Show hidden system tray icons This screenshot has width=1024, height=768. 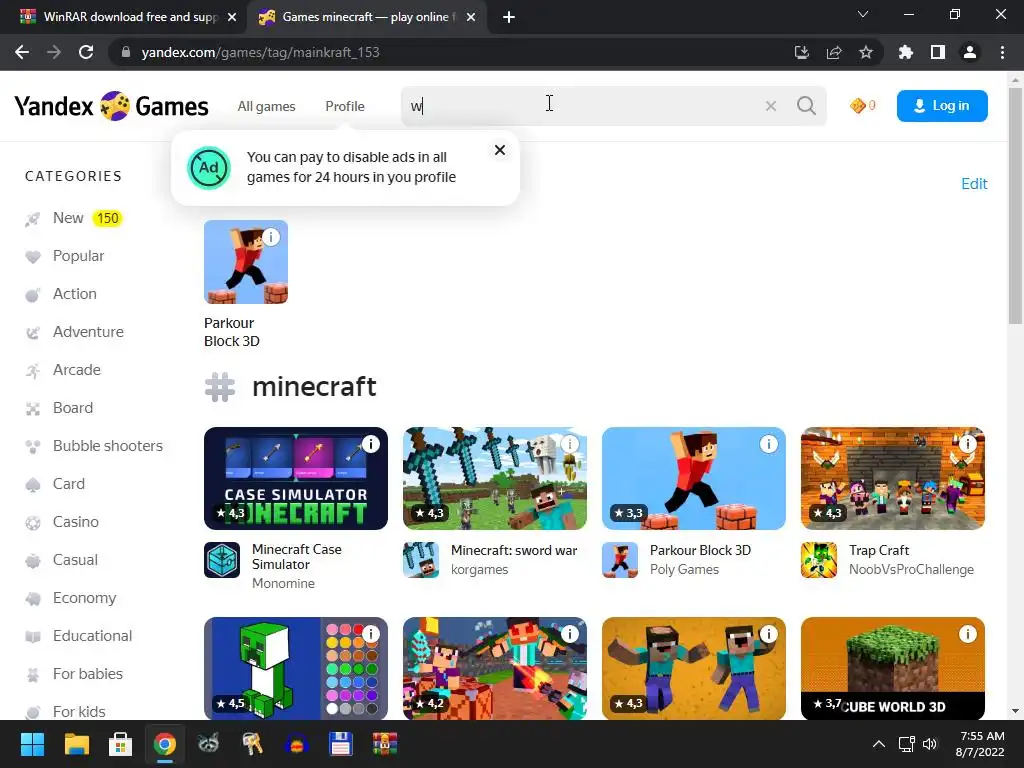(x=879, y=744)
